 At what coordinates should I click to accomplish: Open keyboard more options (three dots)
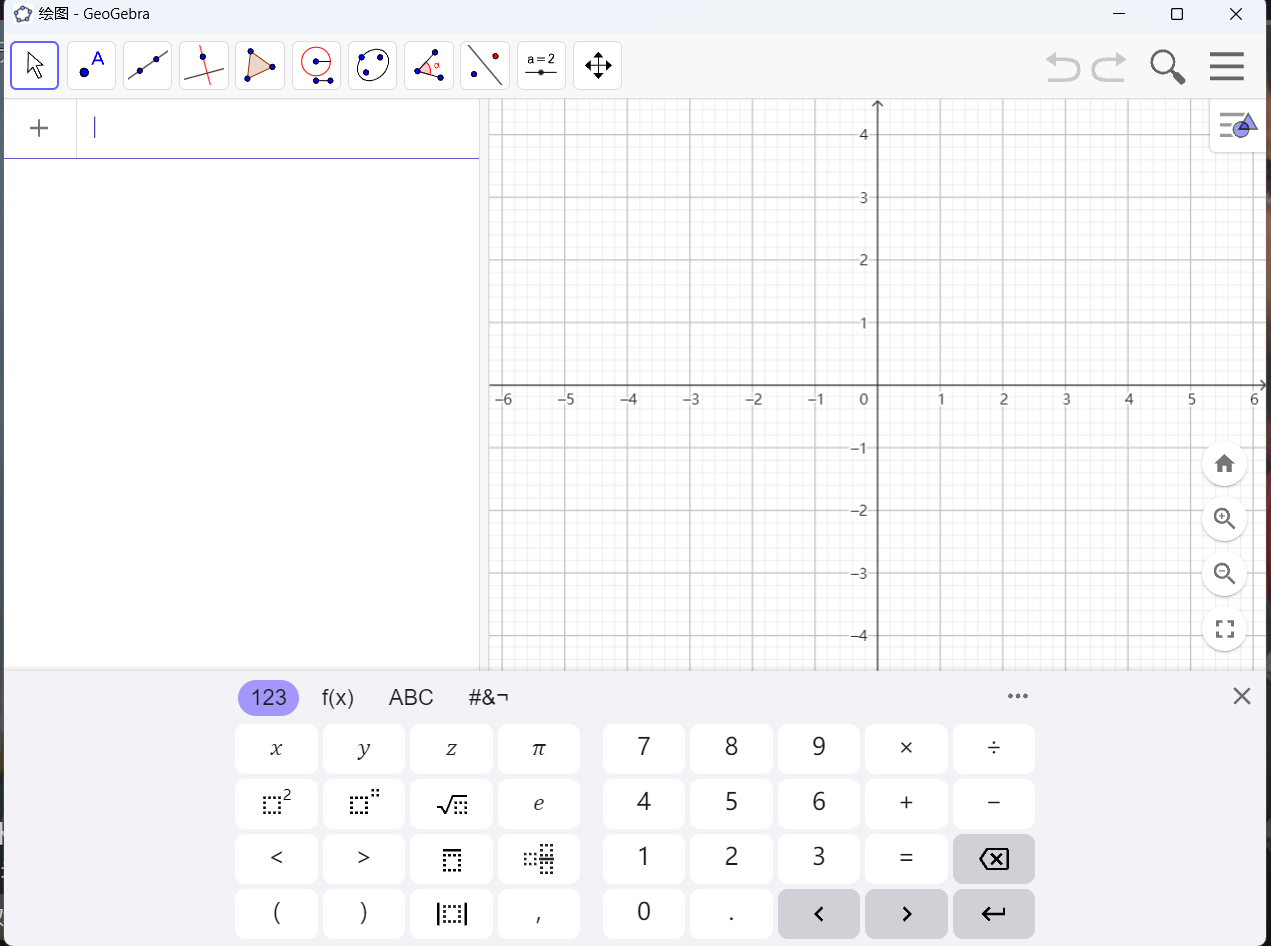click(1018, 696)
